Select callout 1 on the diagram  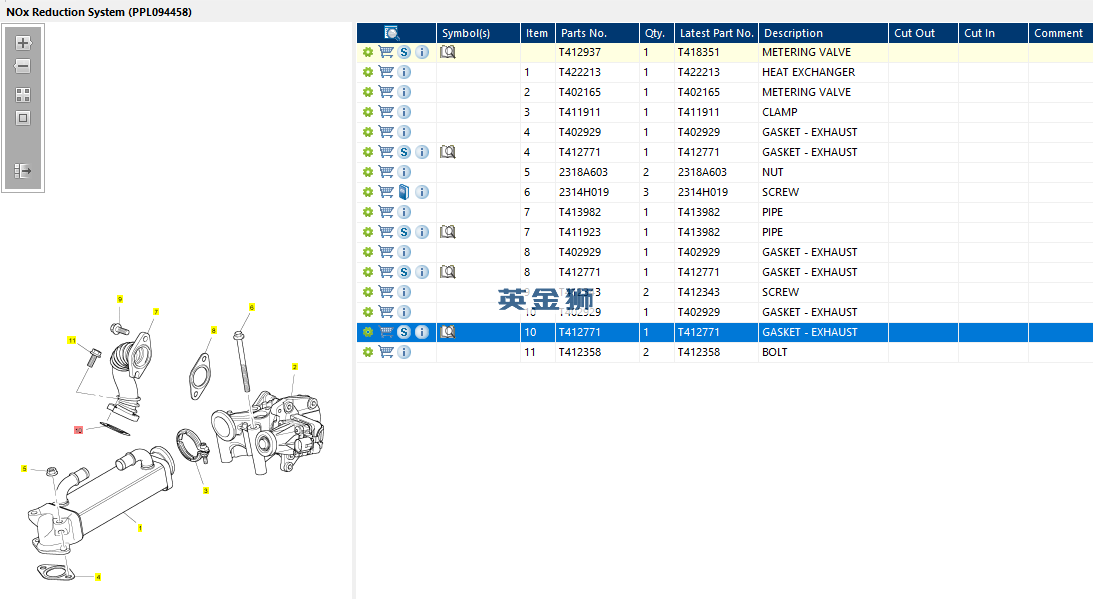[x=140, y=528]
